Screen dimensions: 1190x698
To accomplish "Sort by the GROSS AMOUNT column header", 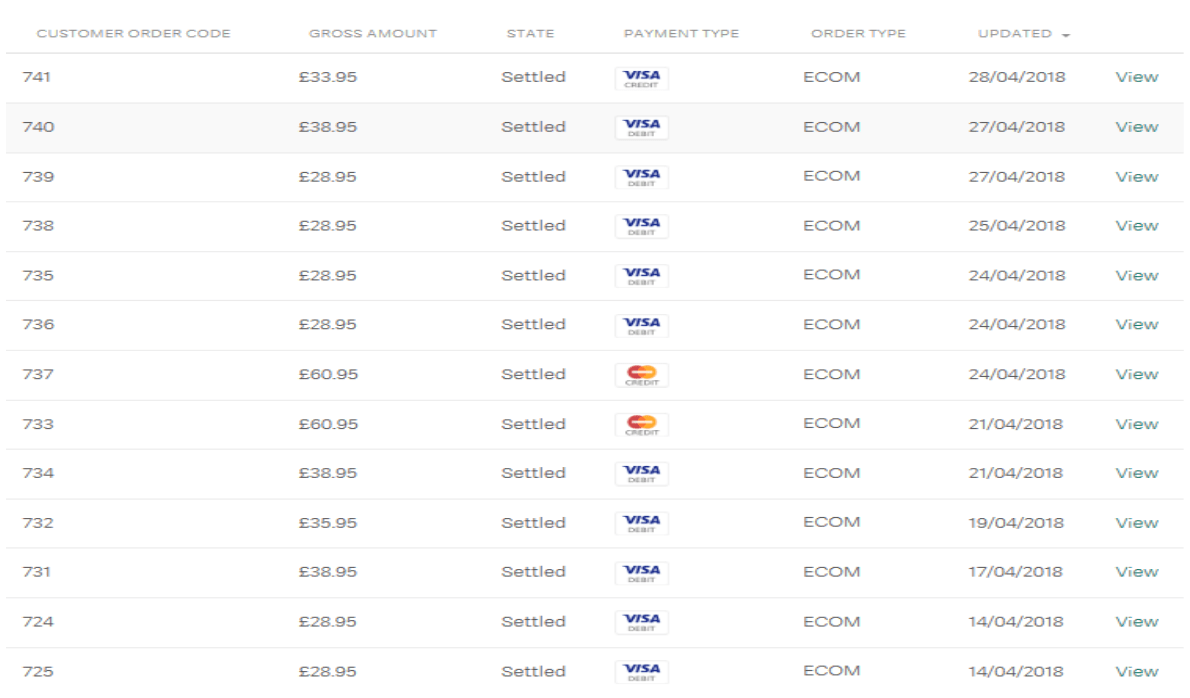I will pos(372,33).
